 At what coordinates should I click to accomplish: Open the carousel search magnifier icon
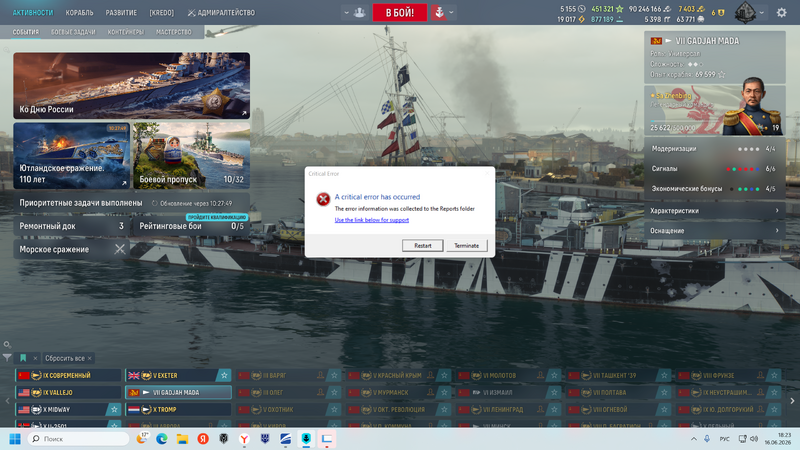click(7, 344)
